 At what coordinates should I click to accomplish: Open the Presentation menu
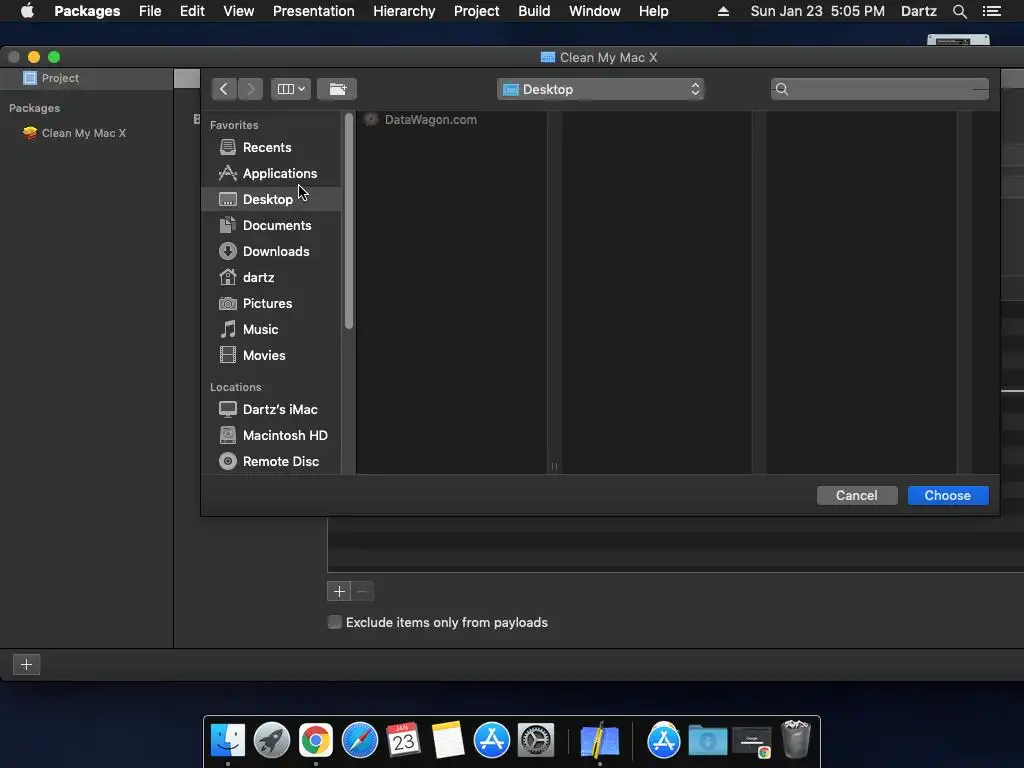pos(313,11)
